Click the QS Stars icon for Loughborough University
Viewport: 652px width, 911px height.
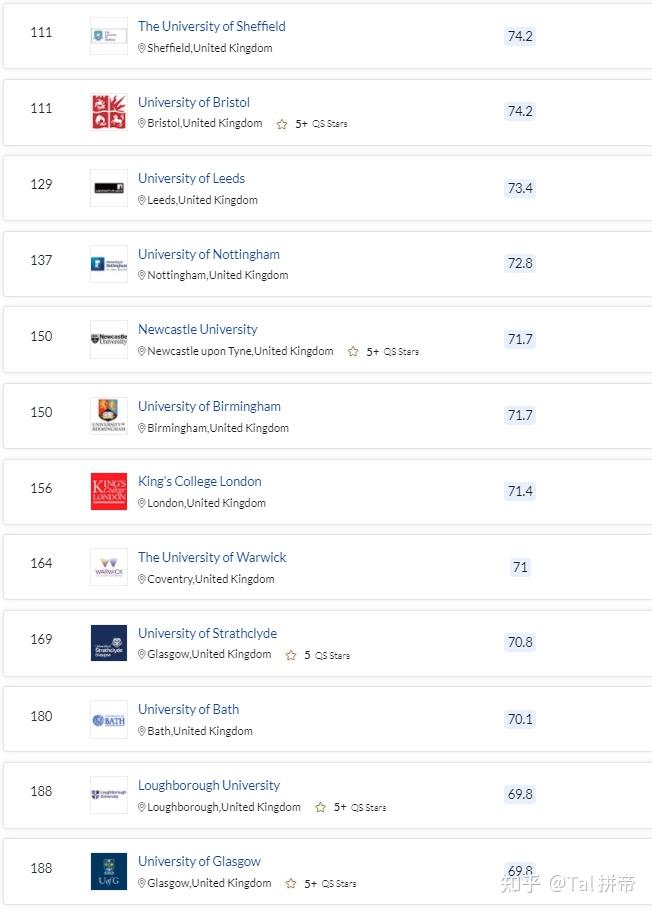click(x=320, y=807)
